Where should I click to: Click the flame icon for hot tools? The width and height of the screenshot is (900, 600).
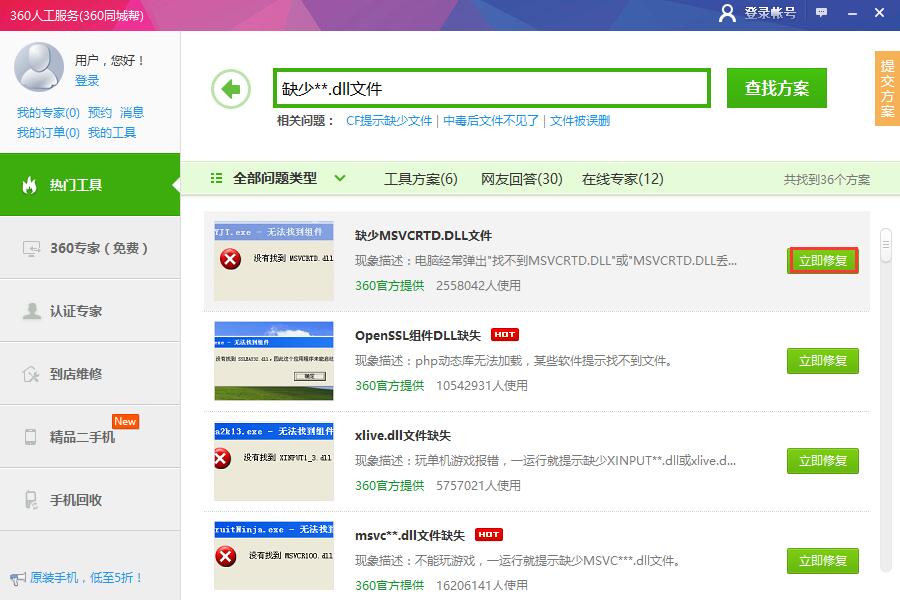click(x=29, y=185)
